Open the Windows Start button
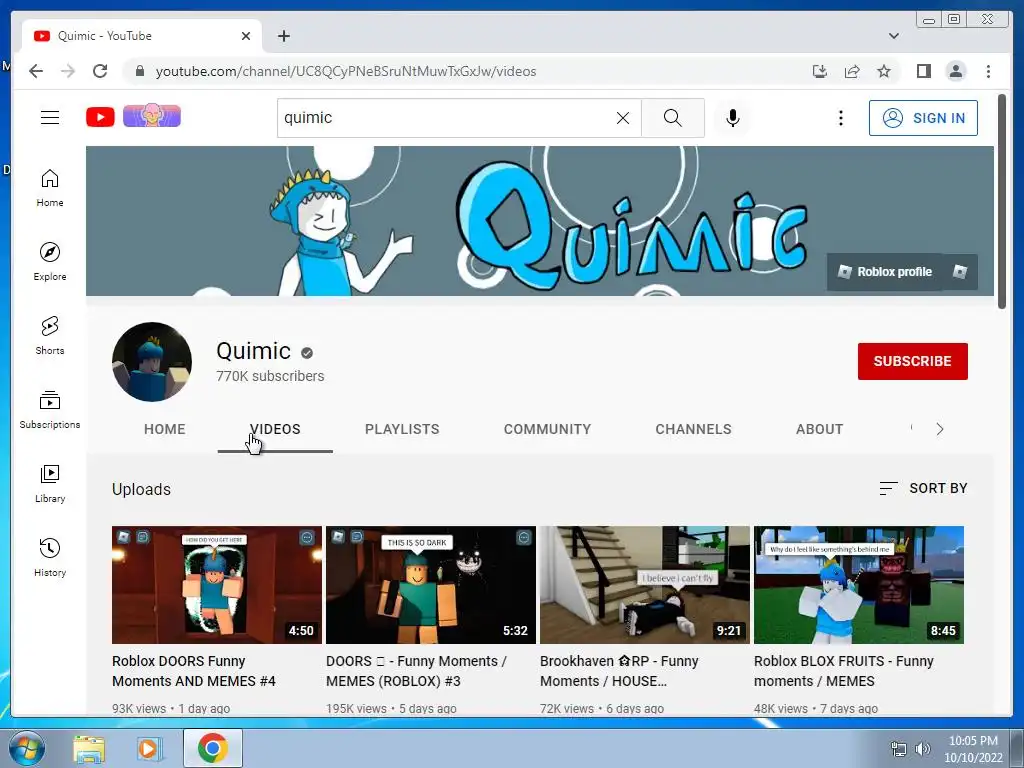 tap(27, 748)
